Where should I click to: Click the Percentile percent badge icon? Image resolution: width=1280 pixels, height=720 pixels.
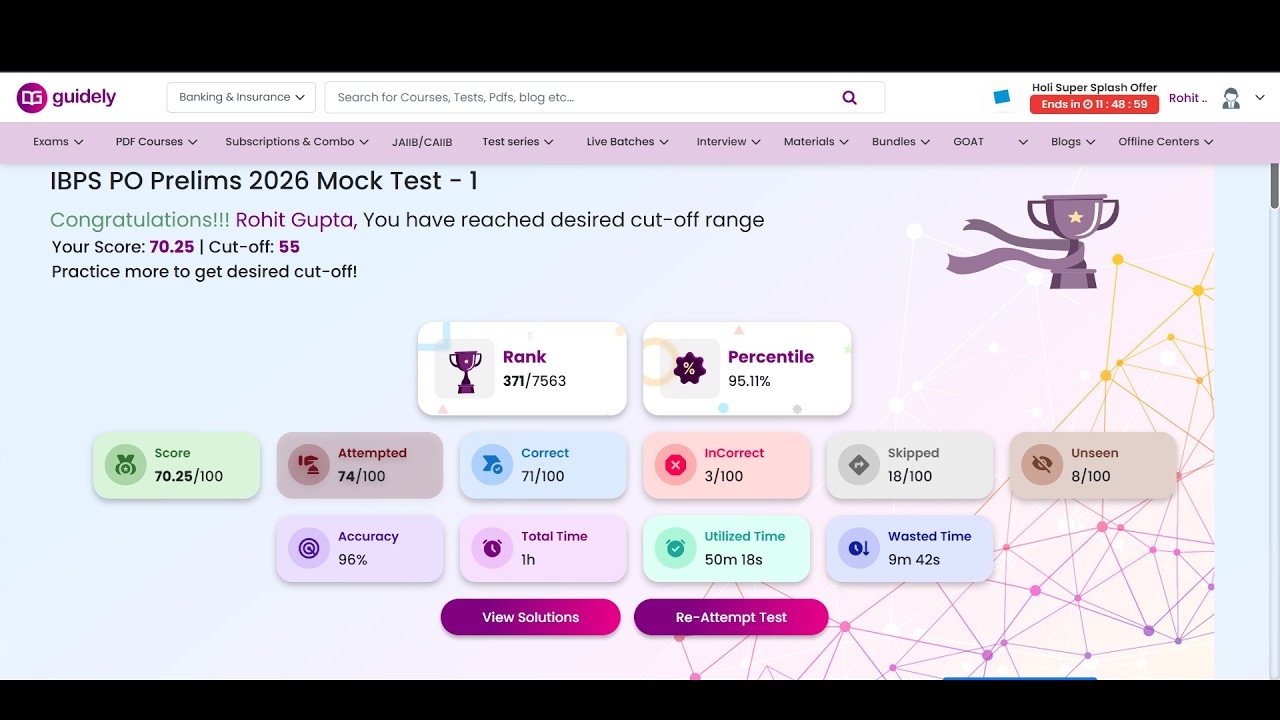690,369
